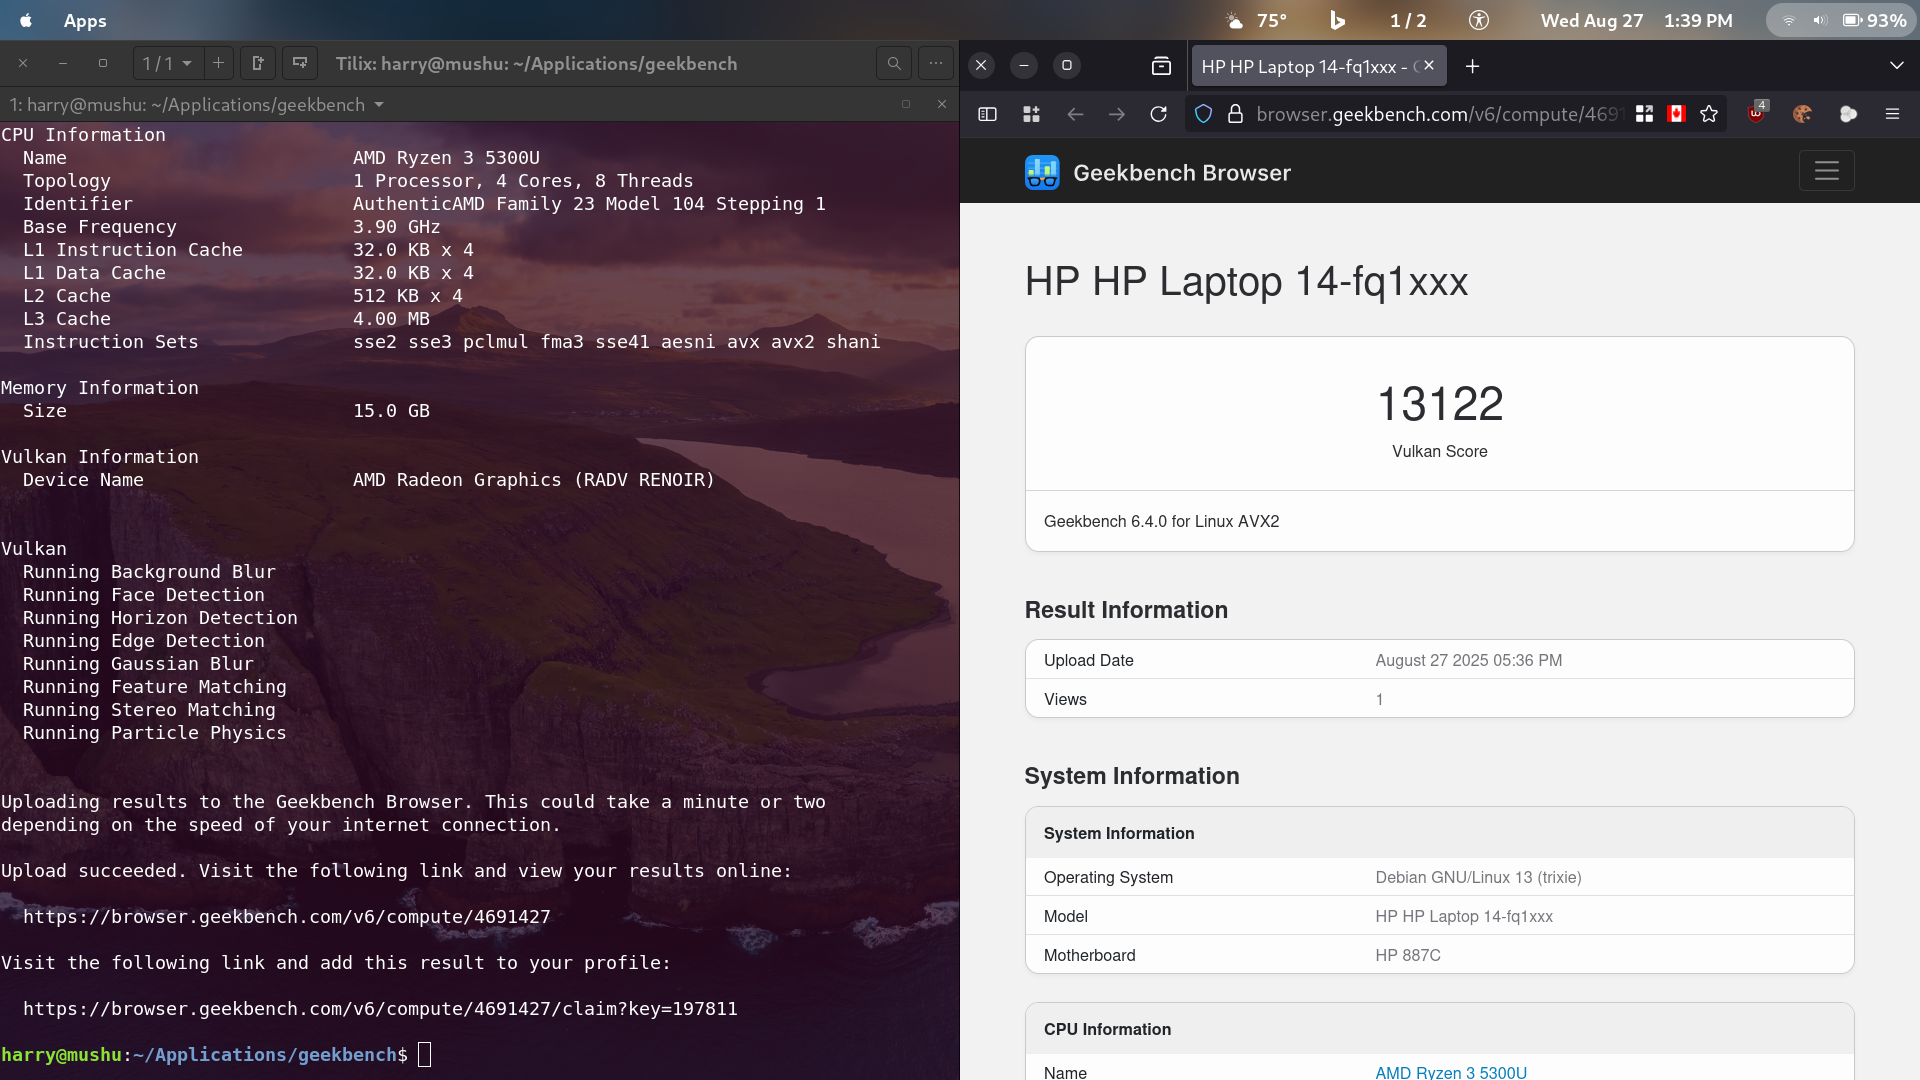Open Apps menu in top bar
This screenshot has width=1920, height=1080.
[85, 21]
